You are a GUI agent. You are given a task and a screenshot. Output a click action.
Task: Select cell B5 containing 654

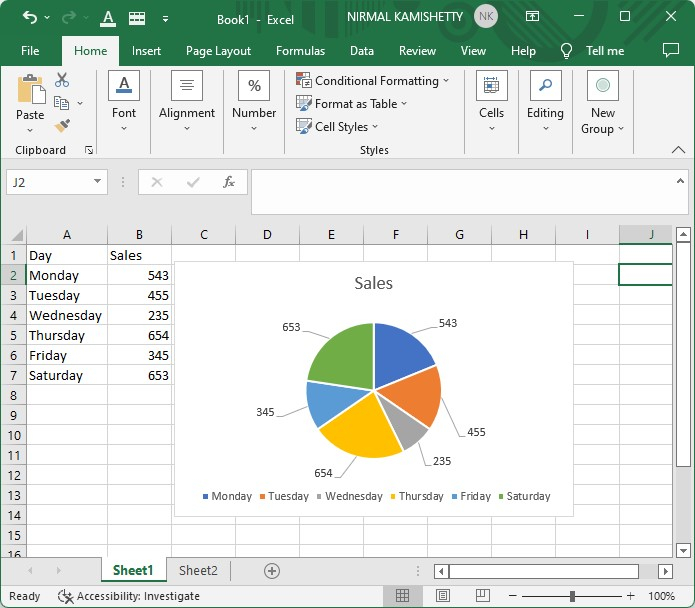[x=139, y=335]
